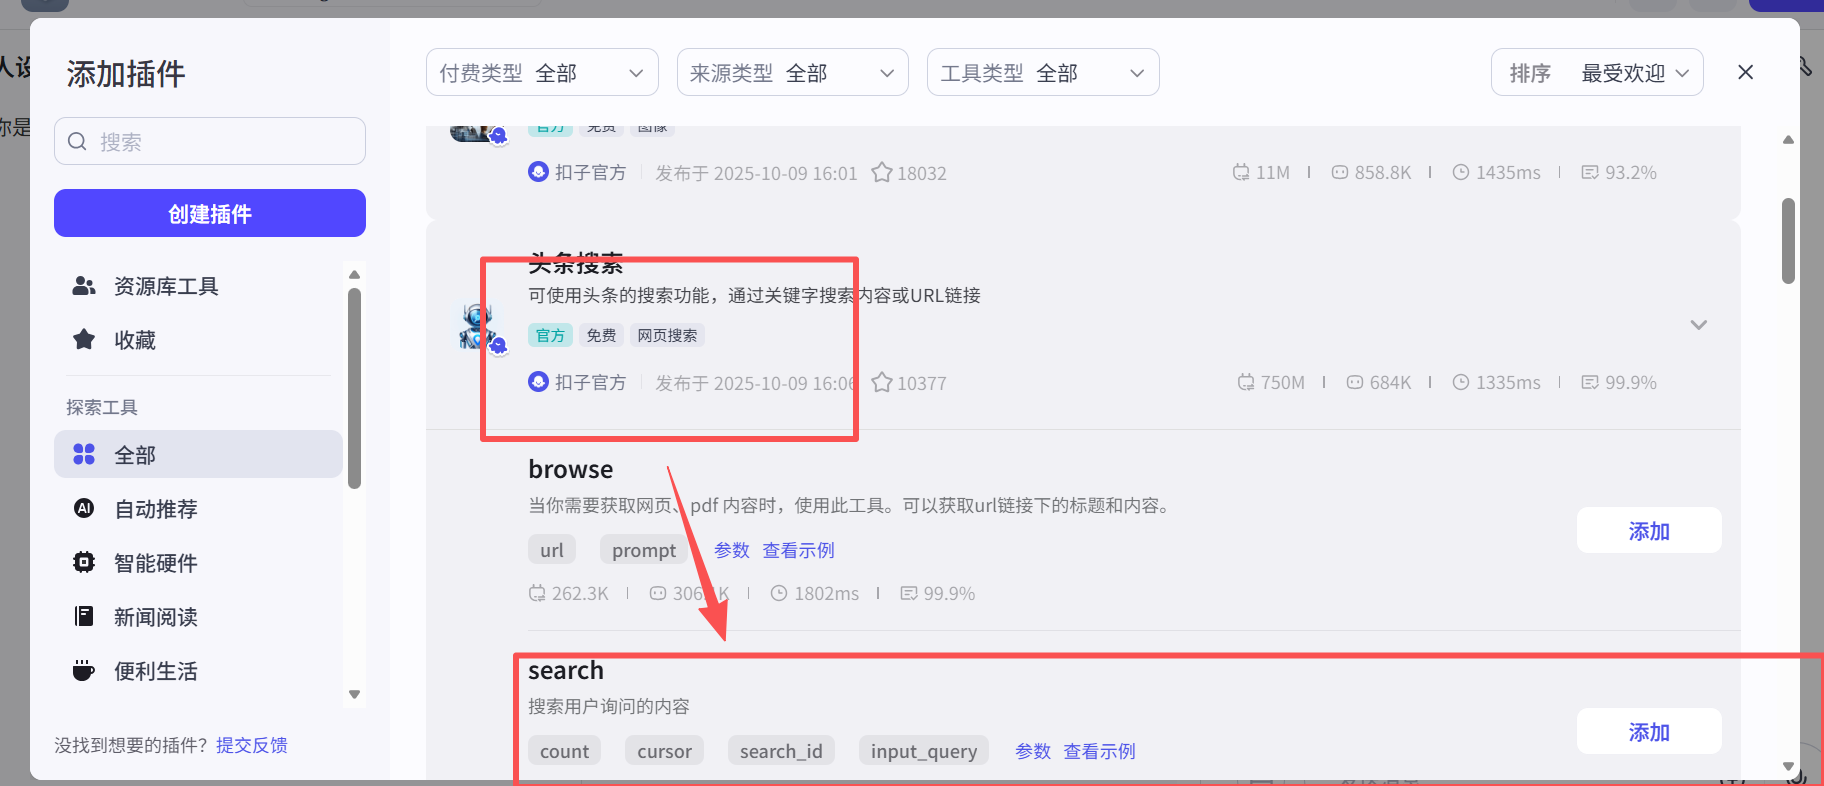
Task: Click the 扣子官方 logo dated 2025-10-09 16:01
Action: (538, 171)
